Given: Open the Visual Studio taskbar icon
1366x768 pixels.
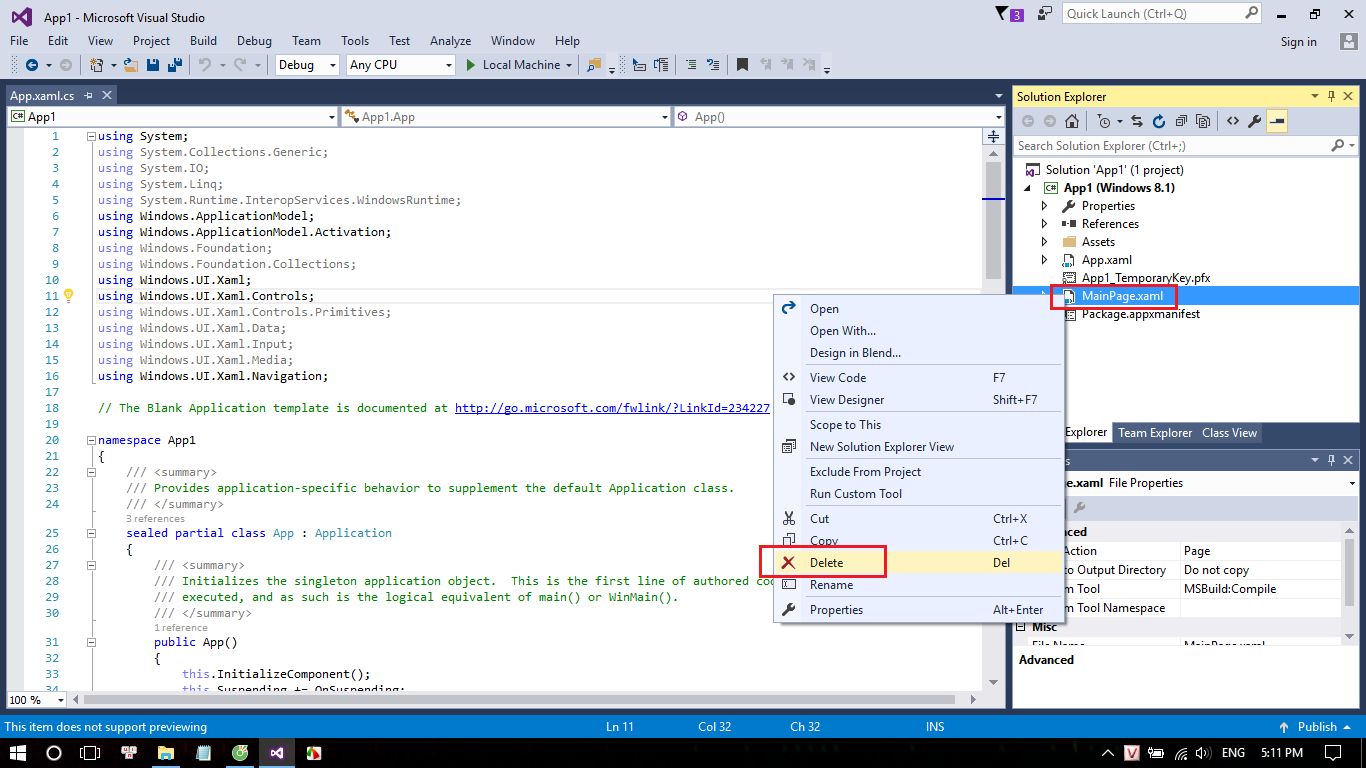Looking at the screenshot, I should [x=277, y=753].
